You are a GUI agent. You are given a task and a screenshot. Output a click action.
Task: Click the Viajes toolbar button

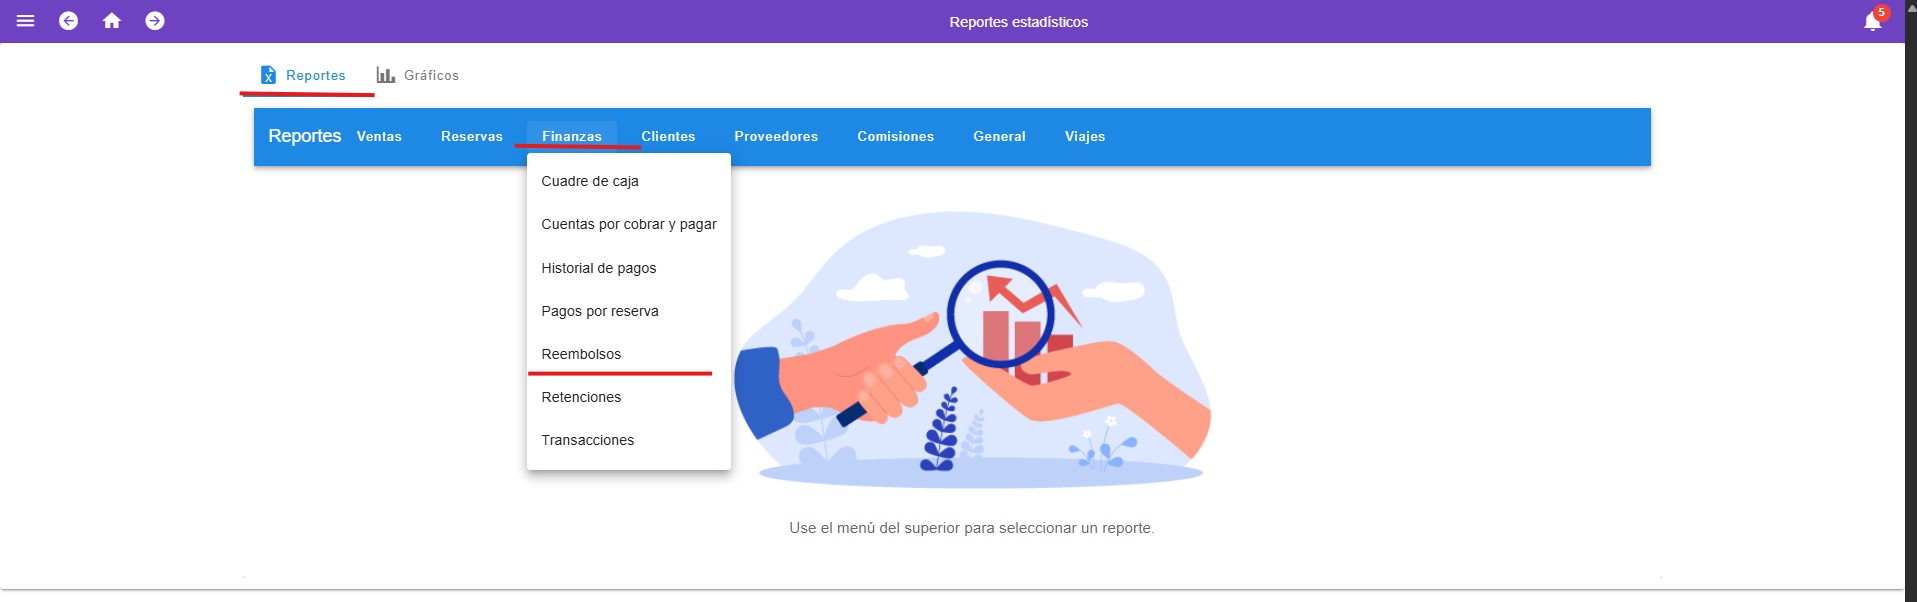click(x=1085, y=137)
